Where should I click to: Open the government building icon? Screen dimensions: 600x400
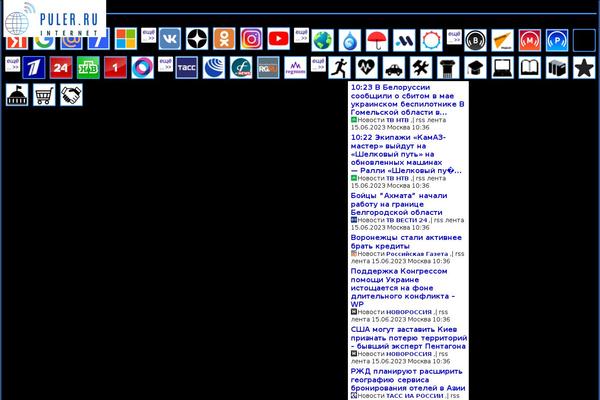pyautogui.click(x=17, y=95)
